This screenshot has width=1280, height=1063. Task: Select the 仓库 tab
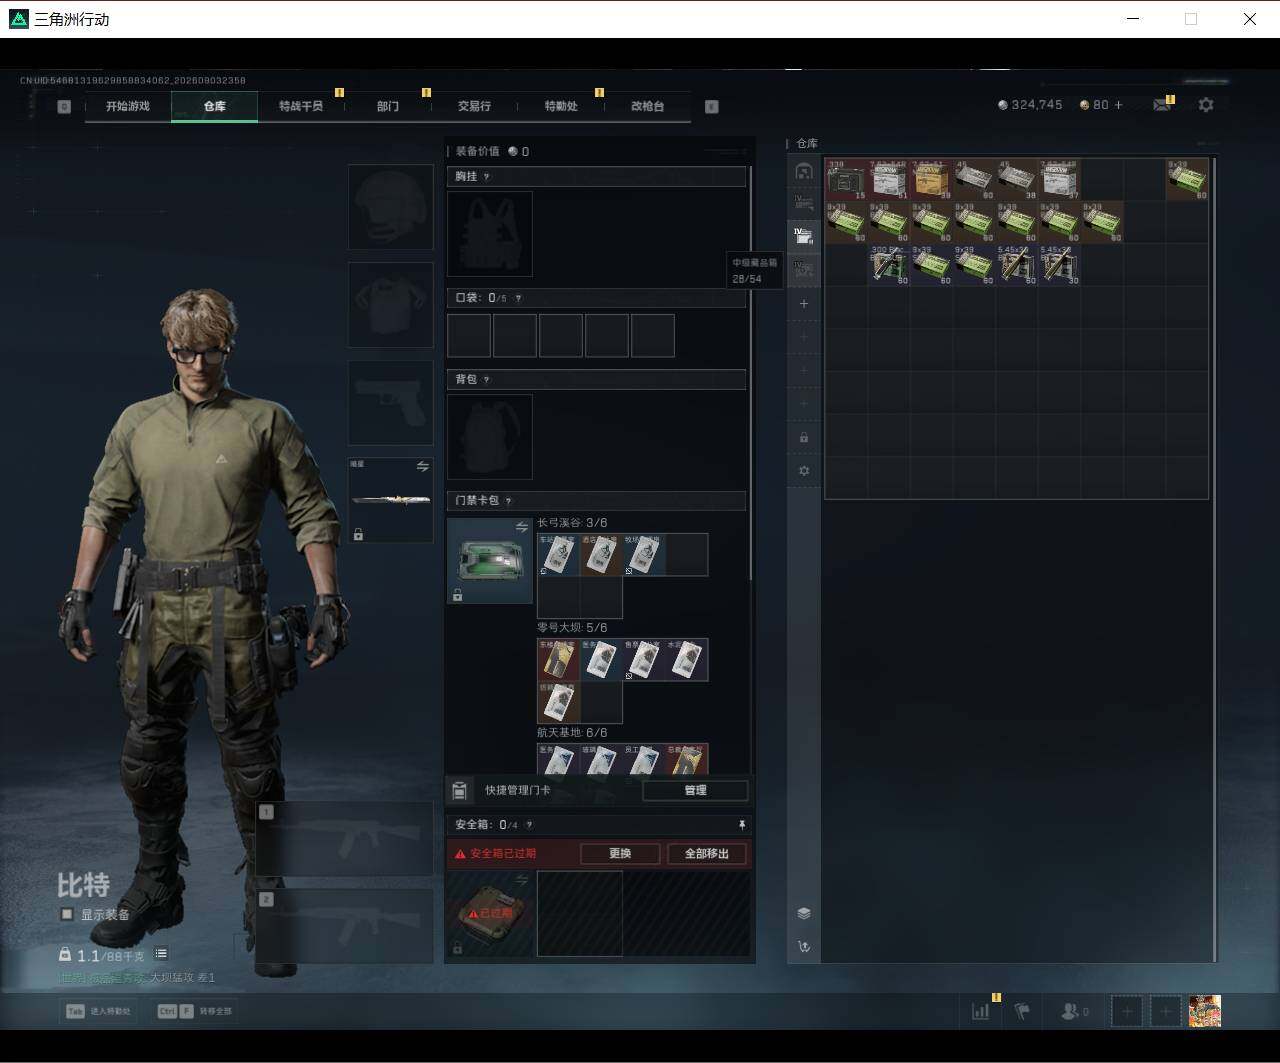tap(214, 106)
